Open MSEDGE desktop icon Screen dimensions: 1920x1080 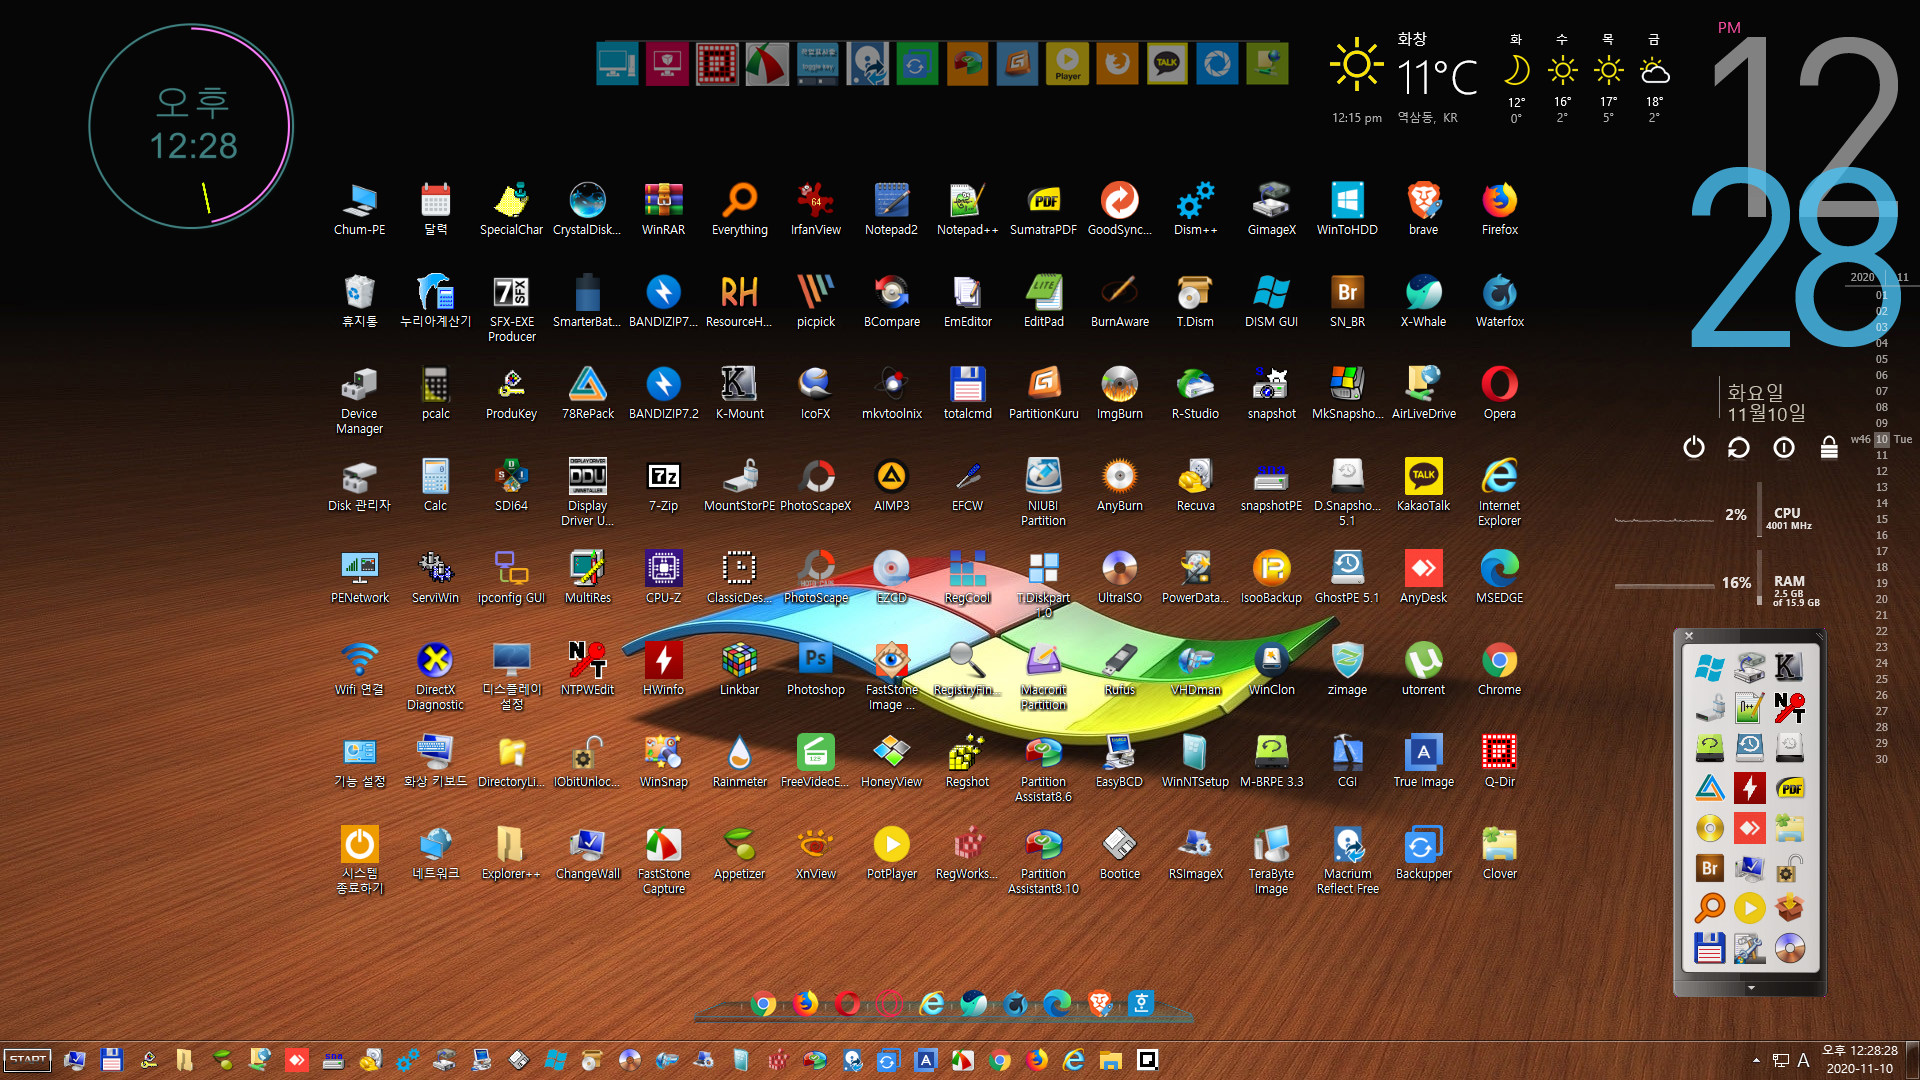[1499, 577]
